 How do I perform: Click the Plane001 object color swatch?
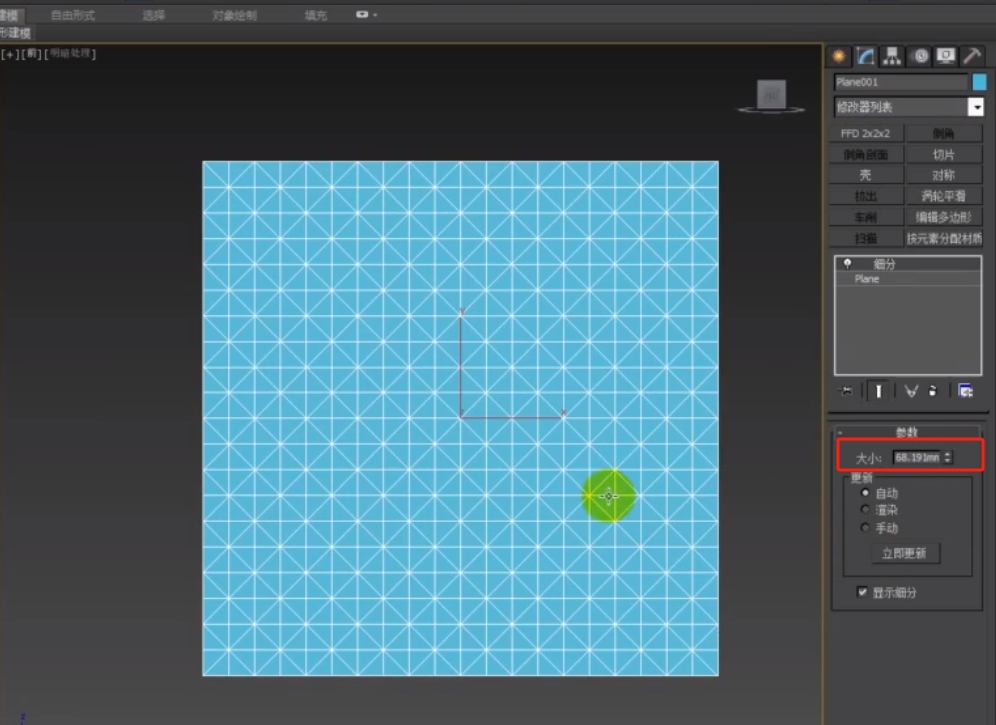(979, 83)
